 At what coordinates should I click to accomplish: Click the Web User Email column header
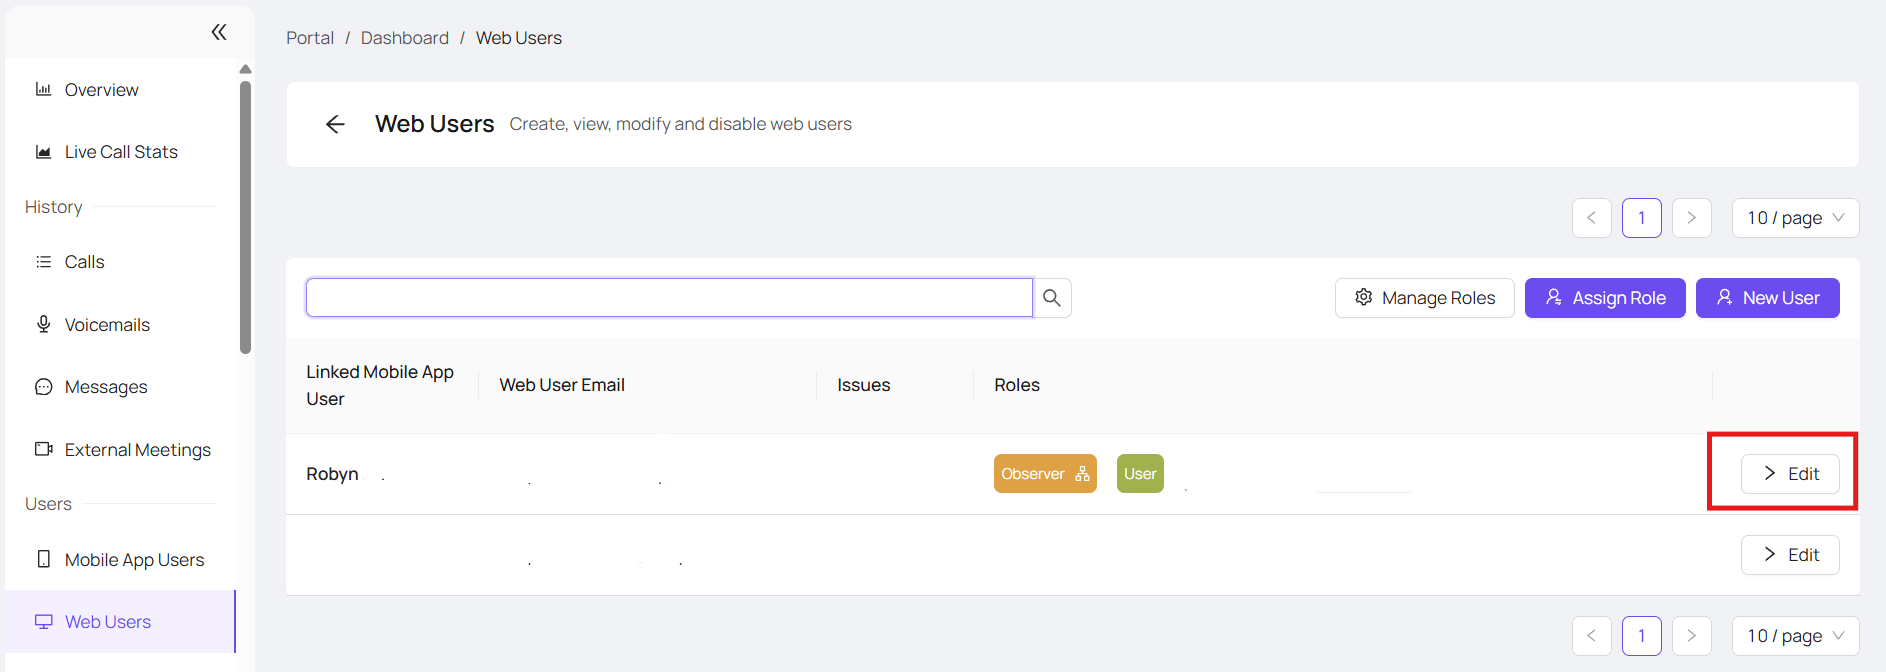(x=562, y=385)
